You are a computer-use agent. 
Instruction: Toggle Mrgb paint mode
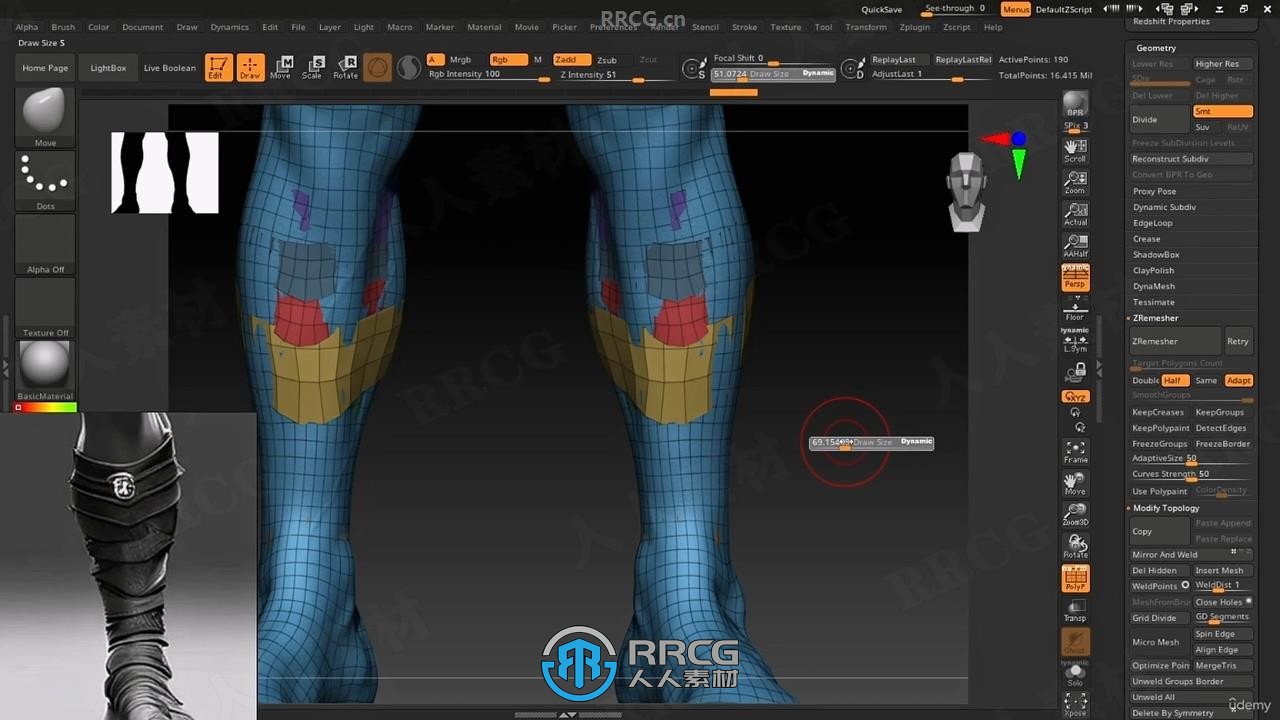click(x=460, y=60)
